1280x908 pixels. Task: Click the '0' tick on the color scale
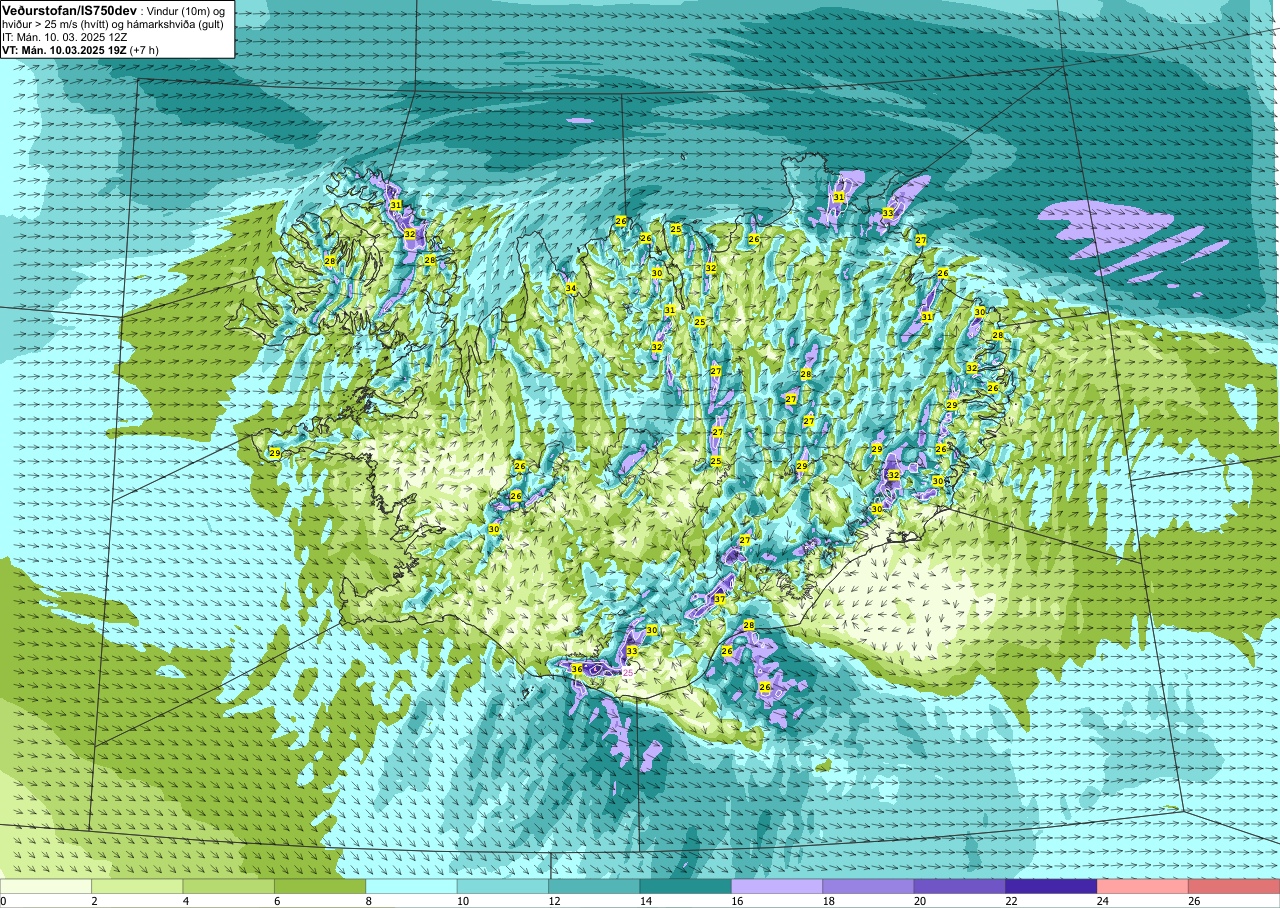pos(4,901)
